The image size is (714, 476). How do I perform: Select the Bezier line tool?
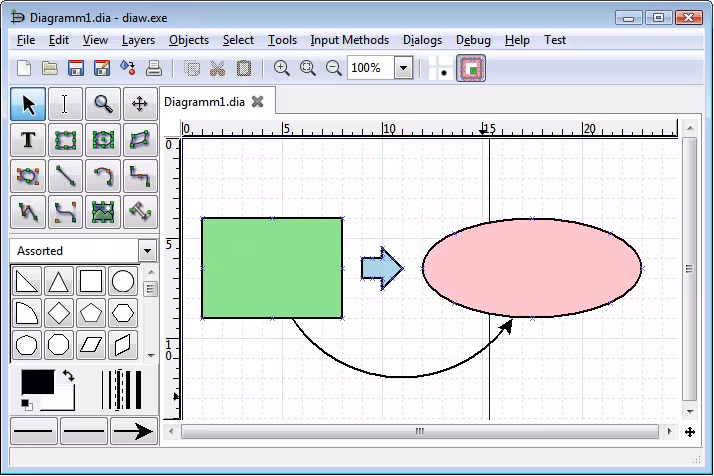click(65, 212)
